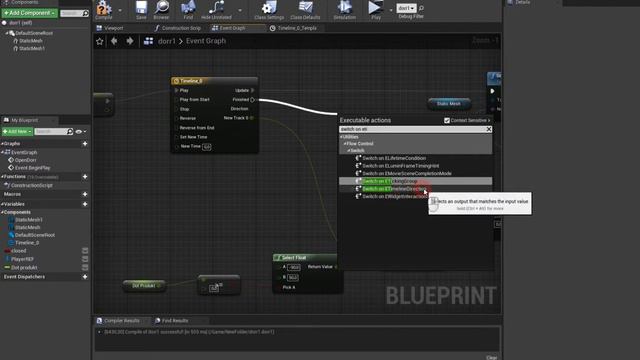This screenshot has height=360, width=640.
Task: Open the Hide Unrelated options dropdown arrow
Action: pos(240,10)
